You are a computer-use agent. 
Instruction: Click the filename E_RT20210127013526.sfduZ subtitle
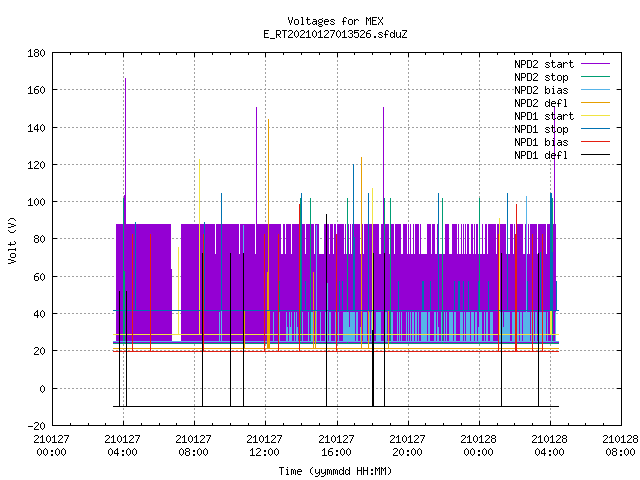pos(335,34)
